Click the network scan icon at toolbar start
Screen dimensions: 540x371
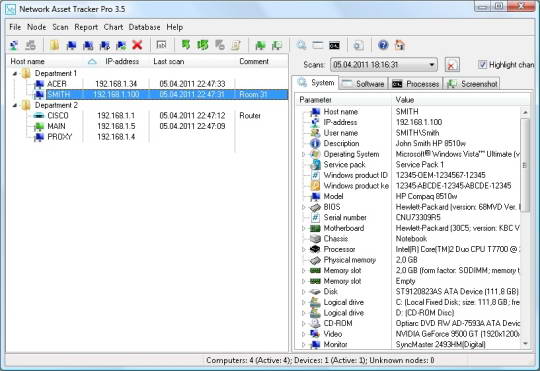pos(14,45)
